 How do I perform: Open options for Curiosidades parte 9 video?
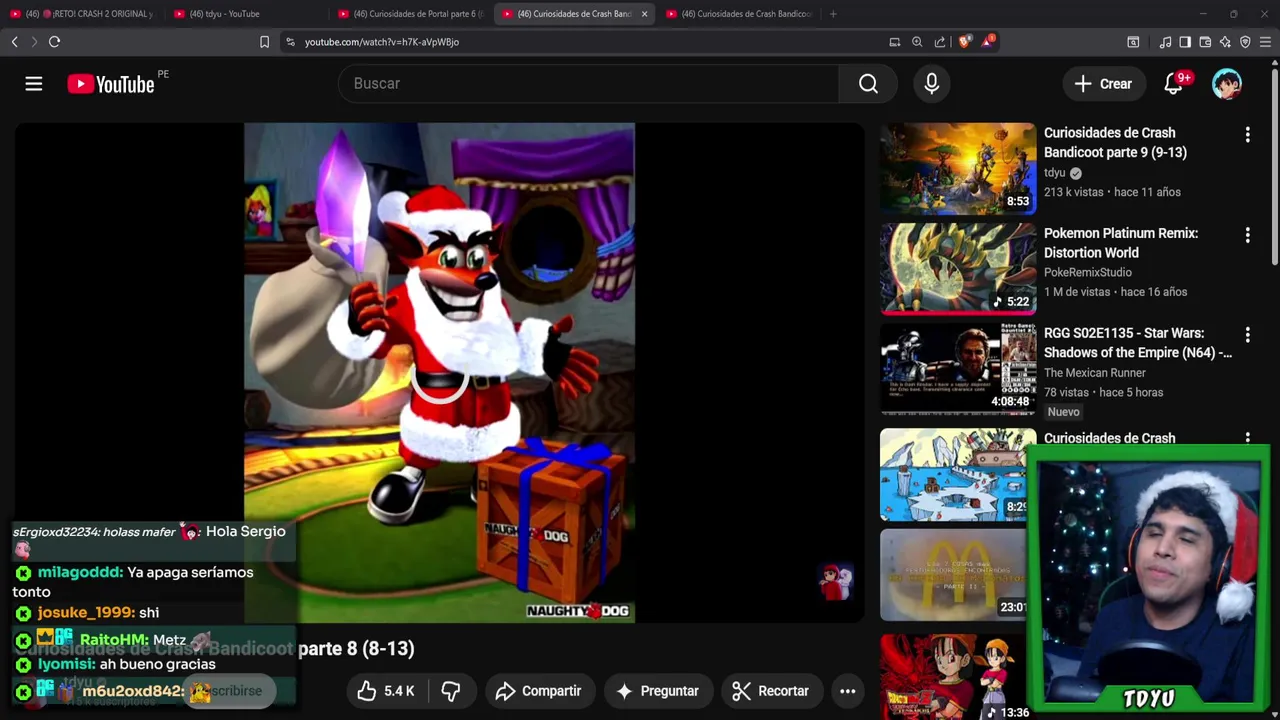coord(1247,134)
